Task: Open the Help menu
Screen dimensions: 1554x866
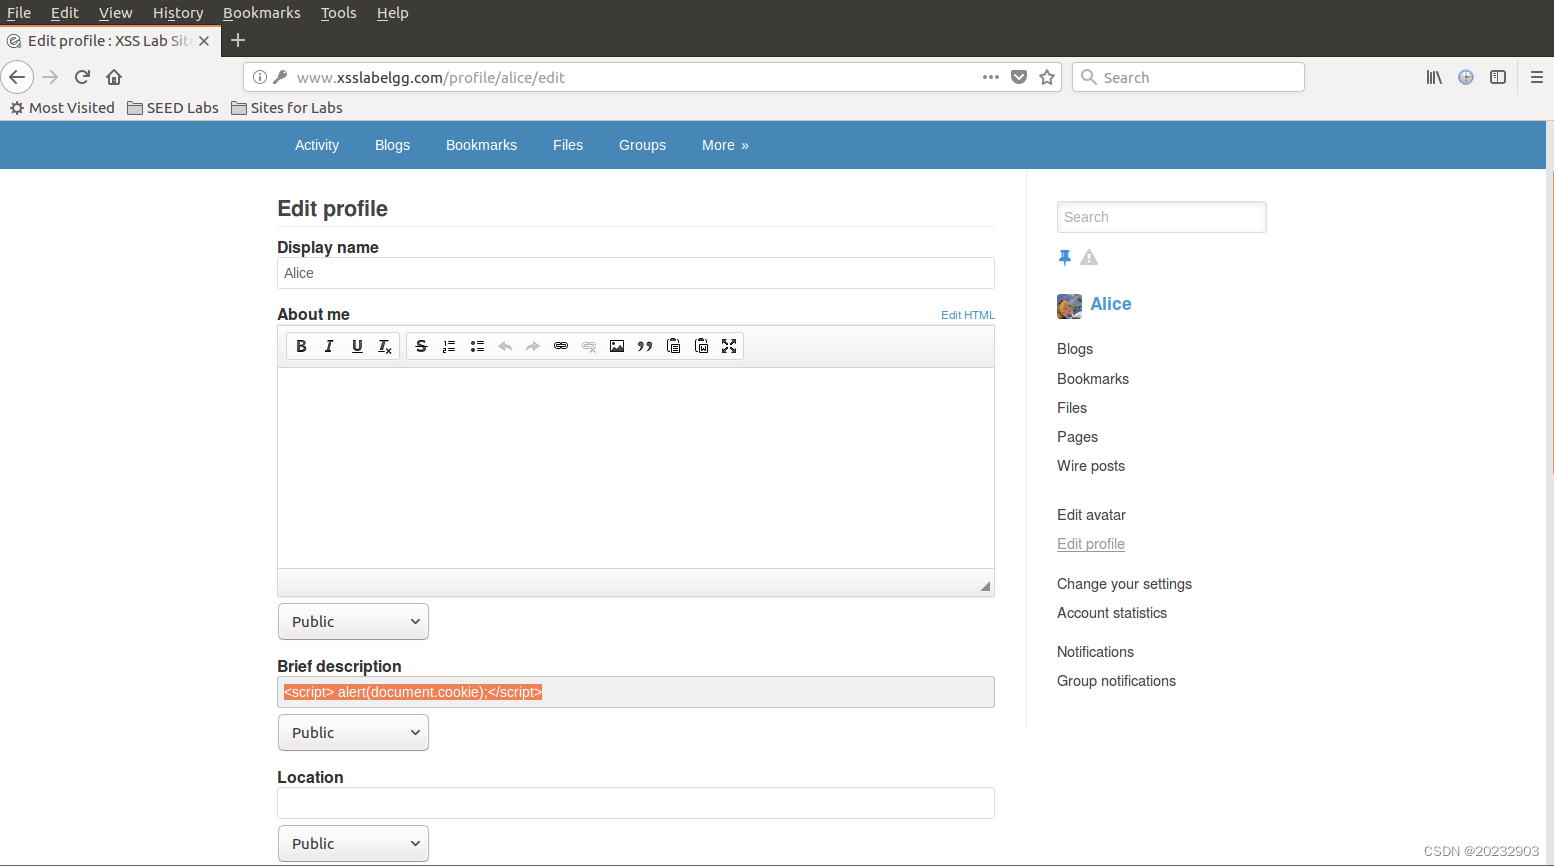Action: pyautogui.click(x=393, y=13)
